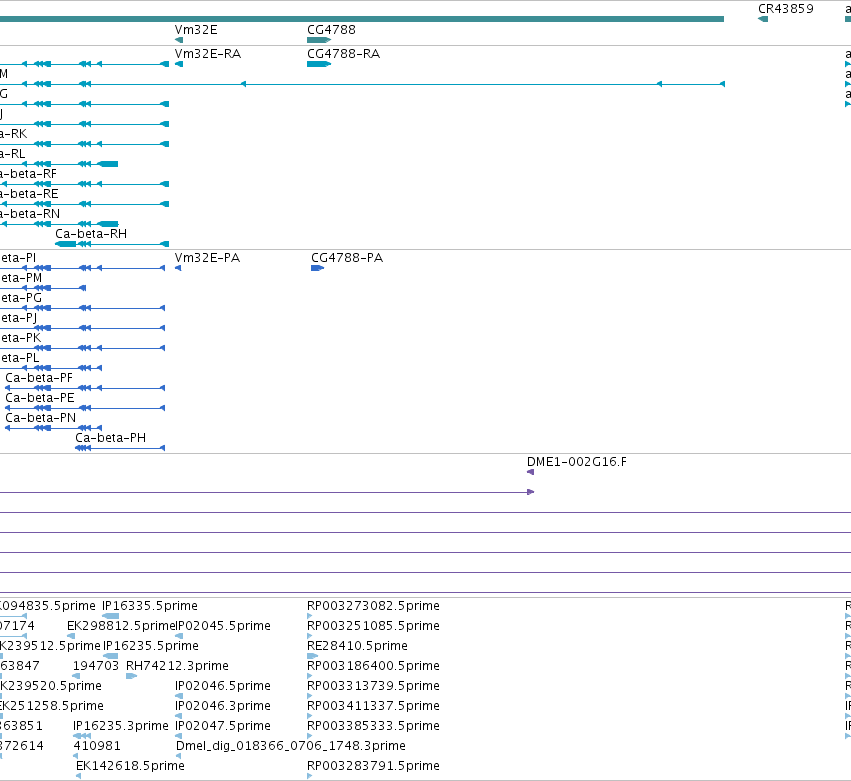The width and height of the screenshot is (851, 781).
Task: Select the DME1-002G16.F purple arrow glyph
Action: pyautogui.click(x=530, y=472)
